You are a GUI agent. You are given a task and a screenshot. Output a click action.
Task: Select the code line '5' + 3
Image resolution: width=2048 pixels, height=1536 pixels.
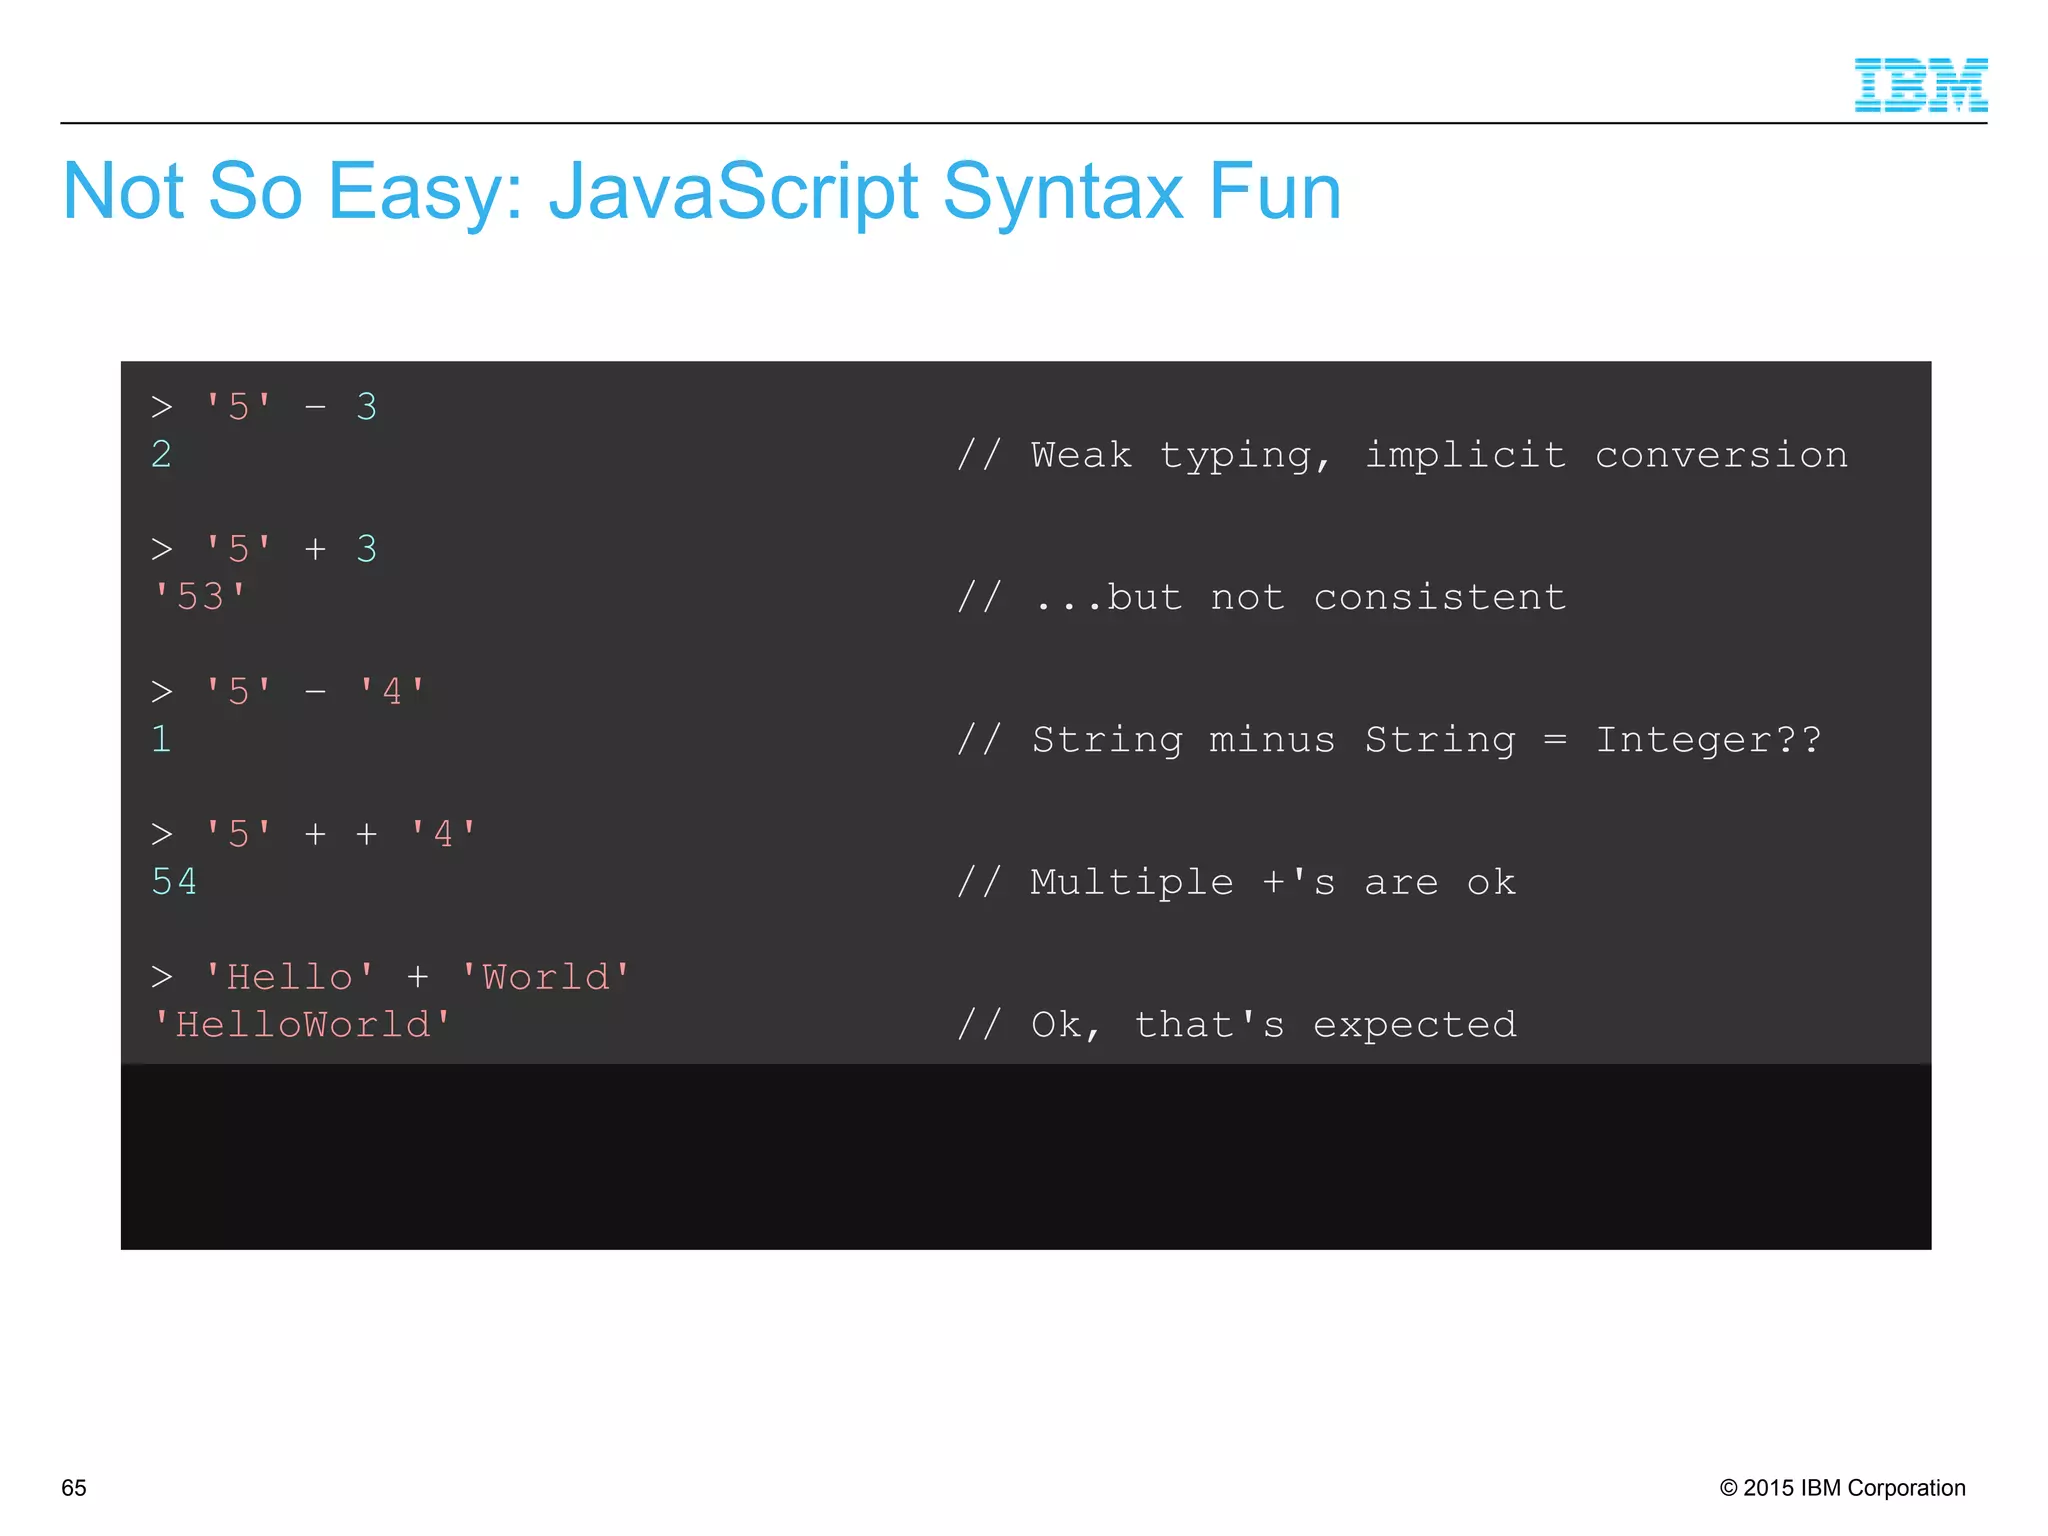coord(264,549)
